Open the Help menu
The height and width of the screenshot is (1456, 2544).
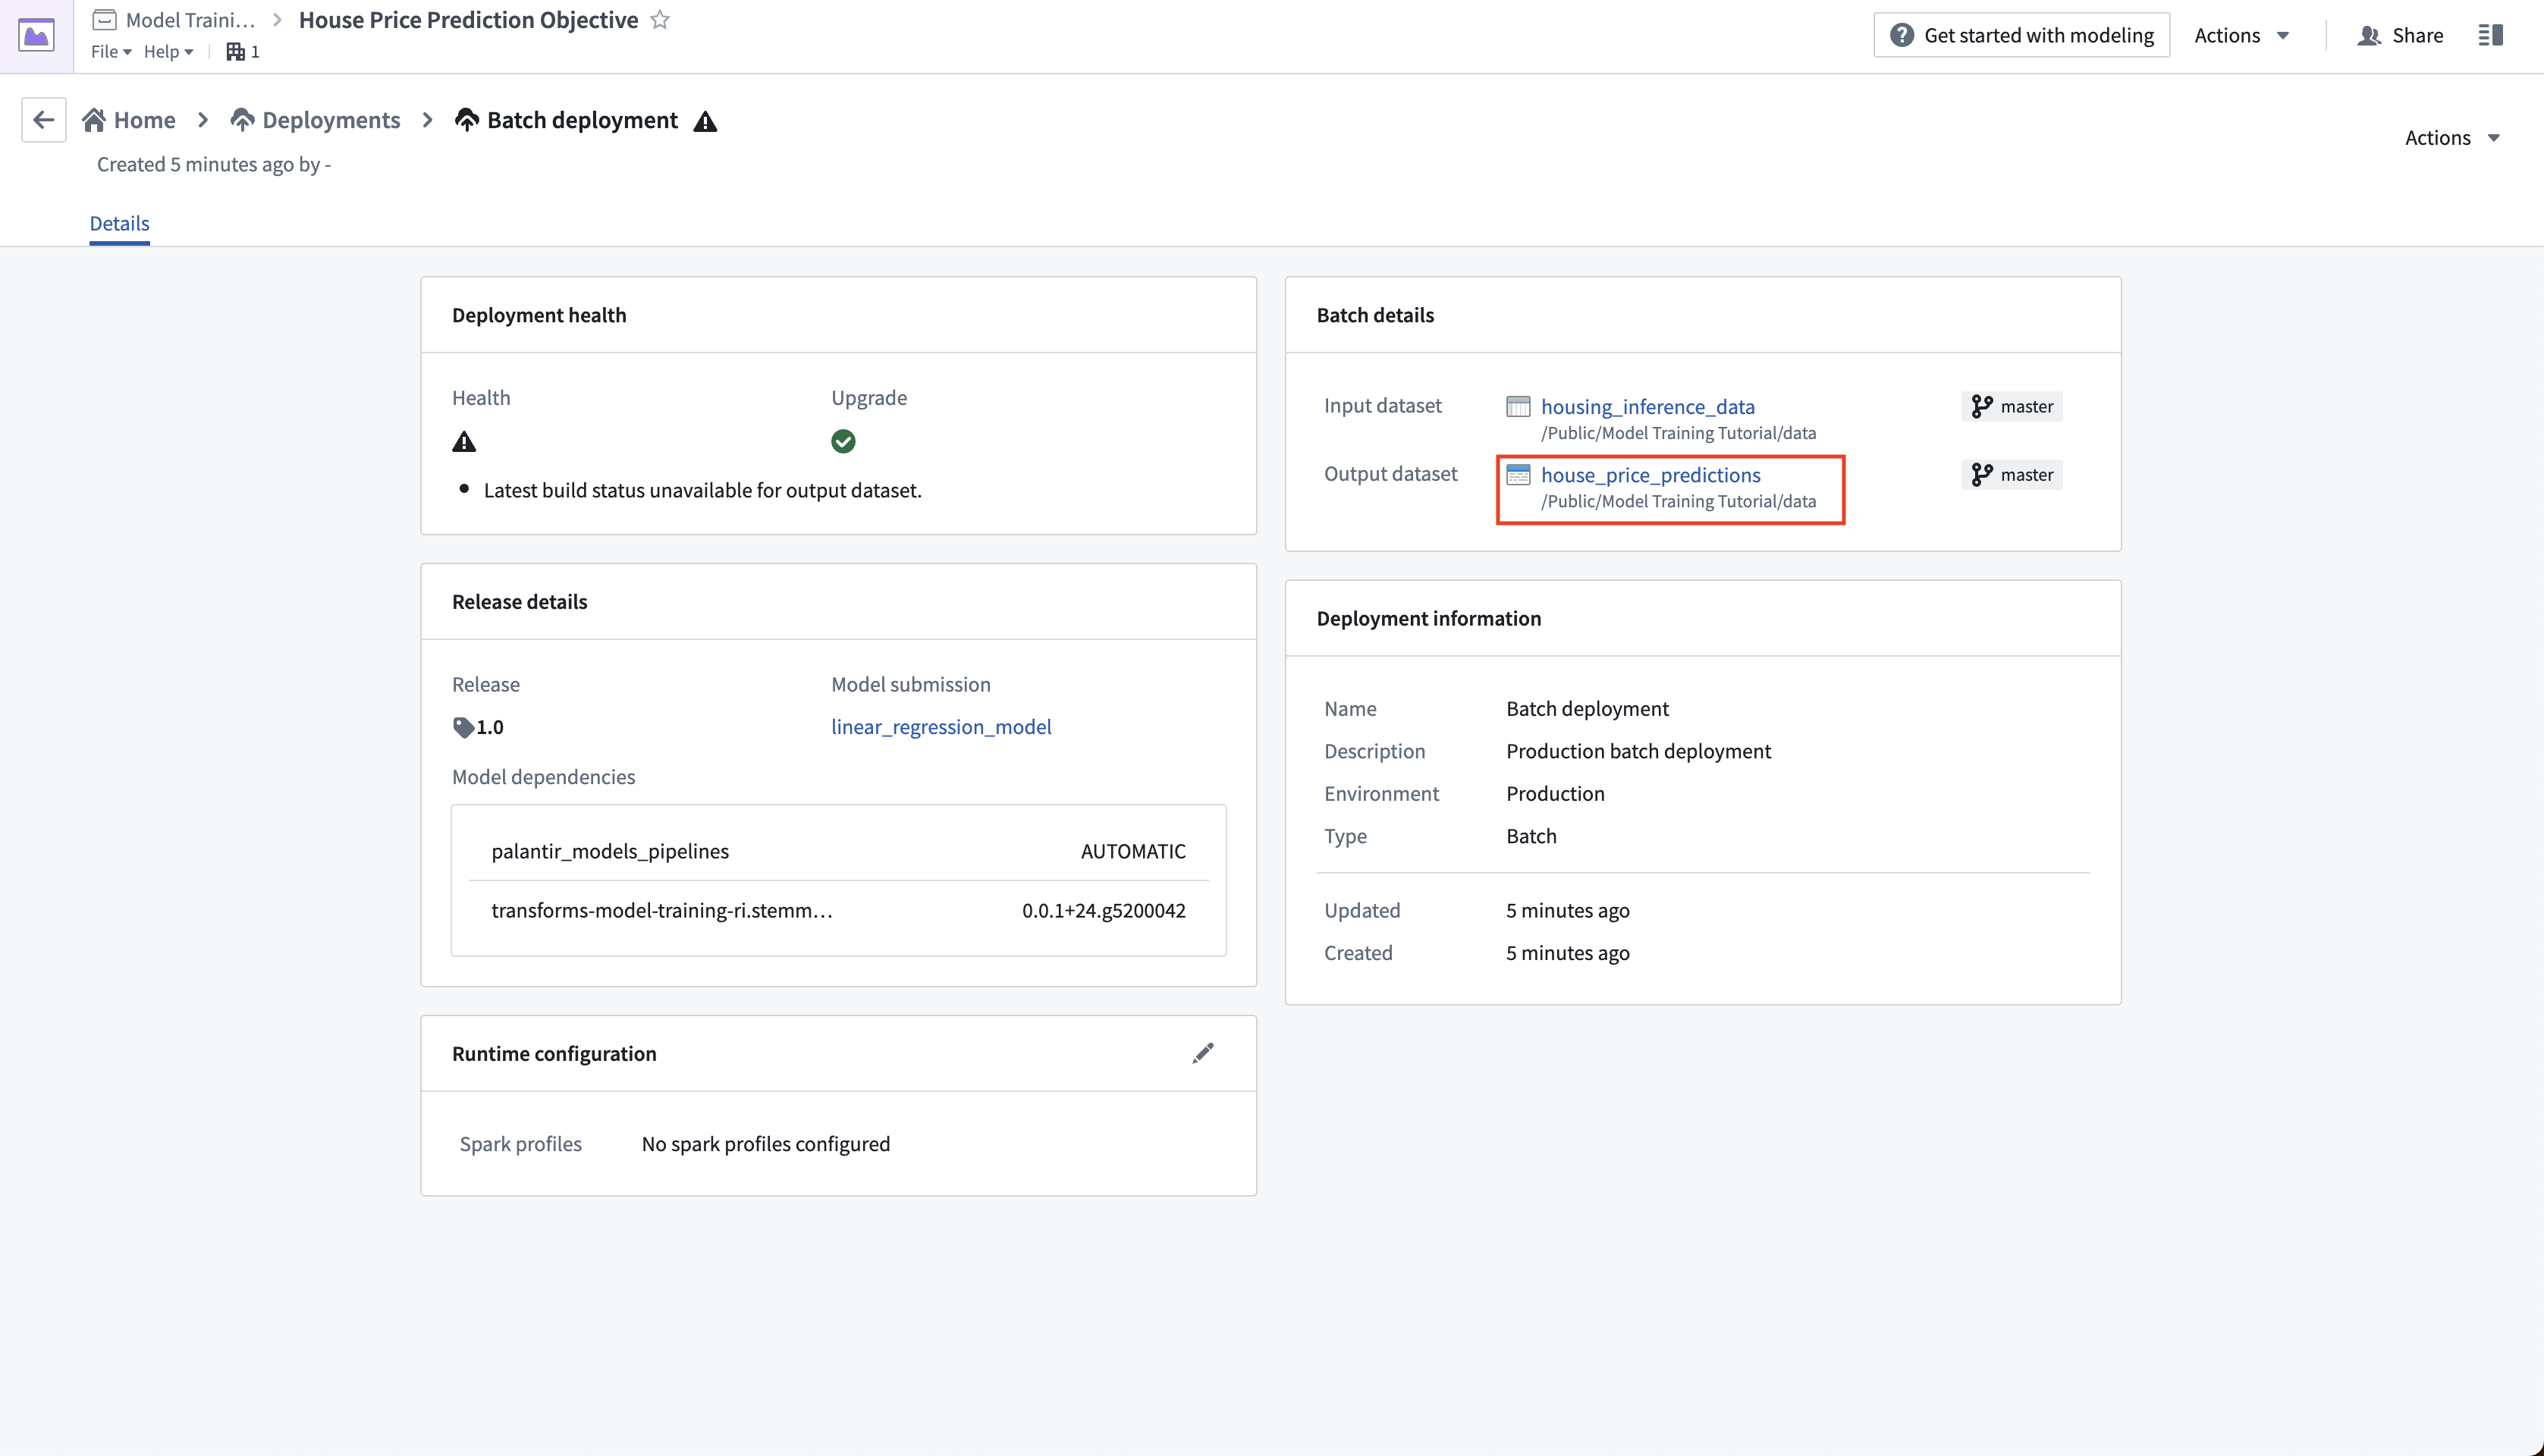click(x=168, y=51)
